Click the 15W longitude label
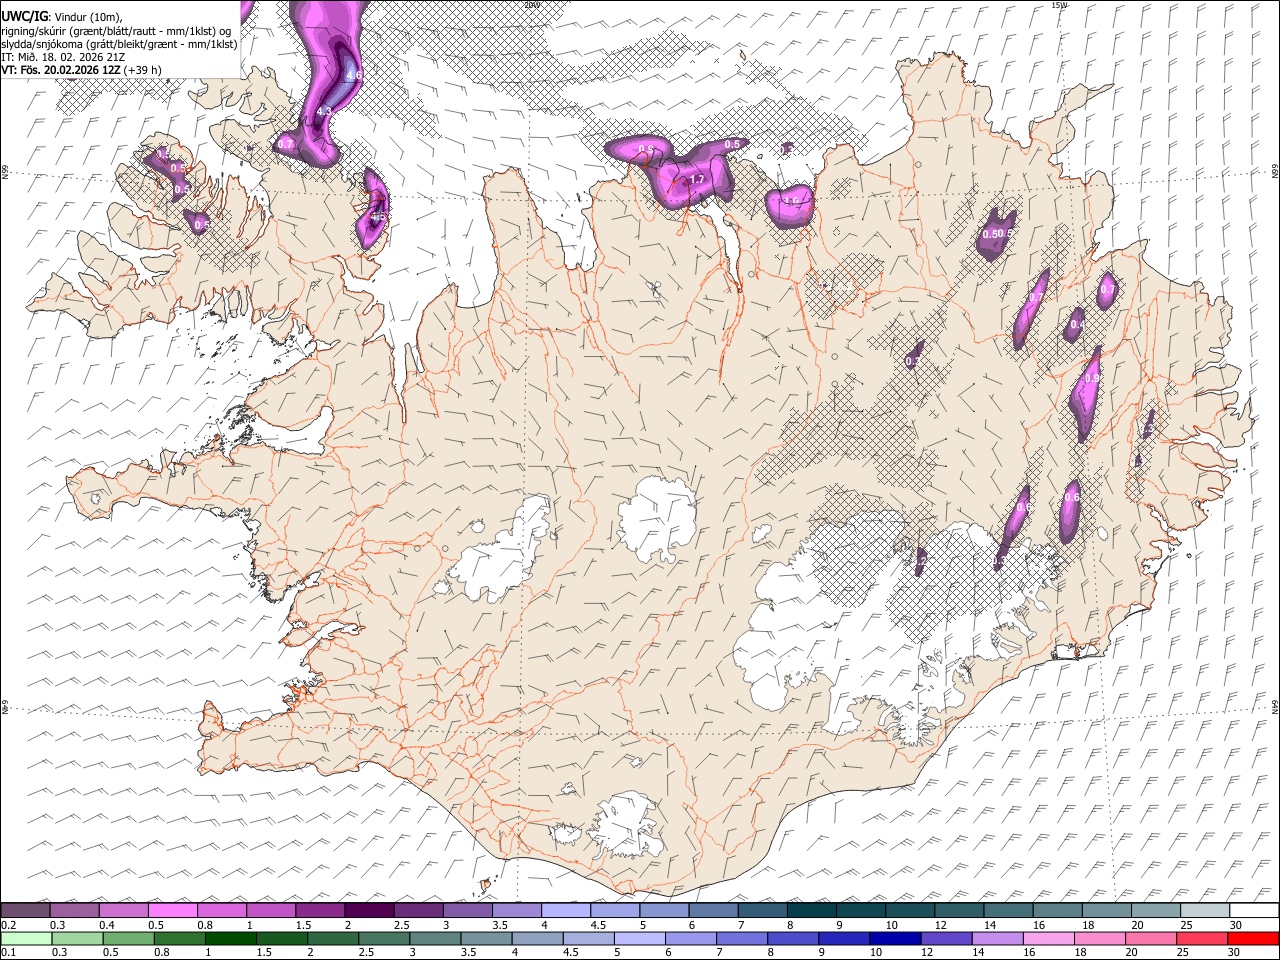 [x=1060, y=5]
